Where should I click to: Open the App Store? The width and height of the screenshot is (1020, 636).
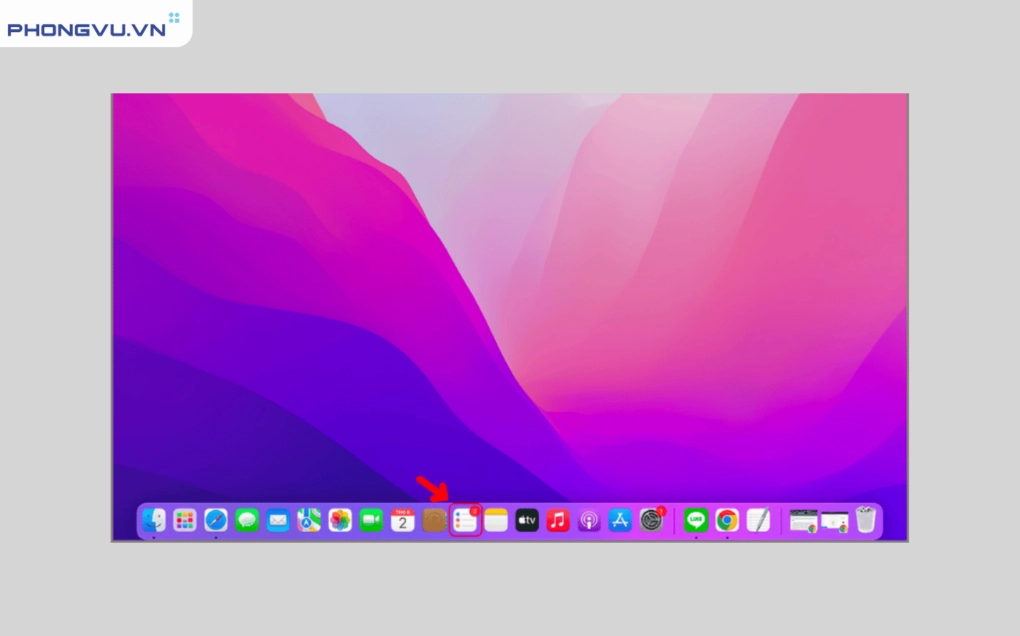(620, 520)
